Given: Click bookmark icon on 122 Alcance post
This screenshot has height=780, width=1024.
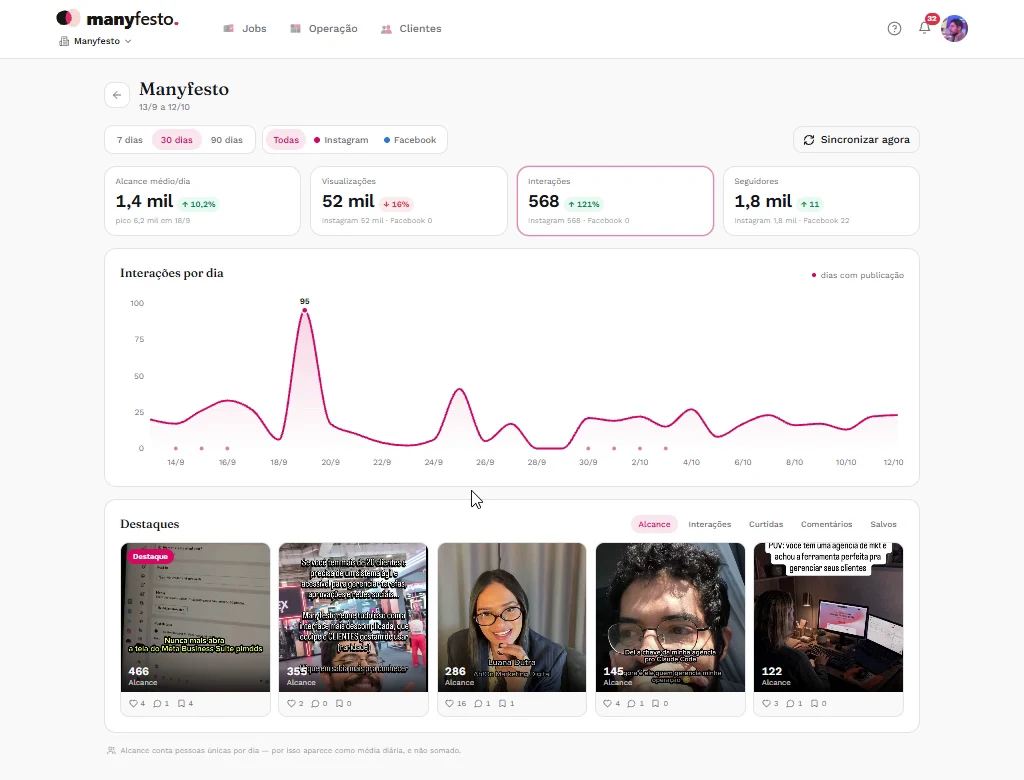Looking at the screenshot, I should coord(814,704).
